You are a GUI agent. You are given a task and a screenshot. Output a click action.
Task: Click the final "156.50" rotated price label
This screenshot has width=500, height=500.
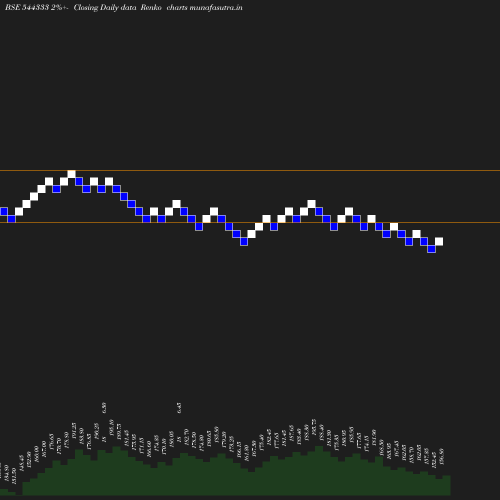pos(442,456)
